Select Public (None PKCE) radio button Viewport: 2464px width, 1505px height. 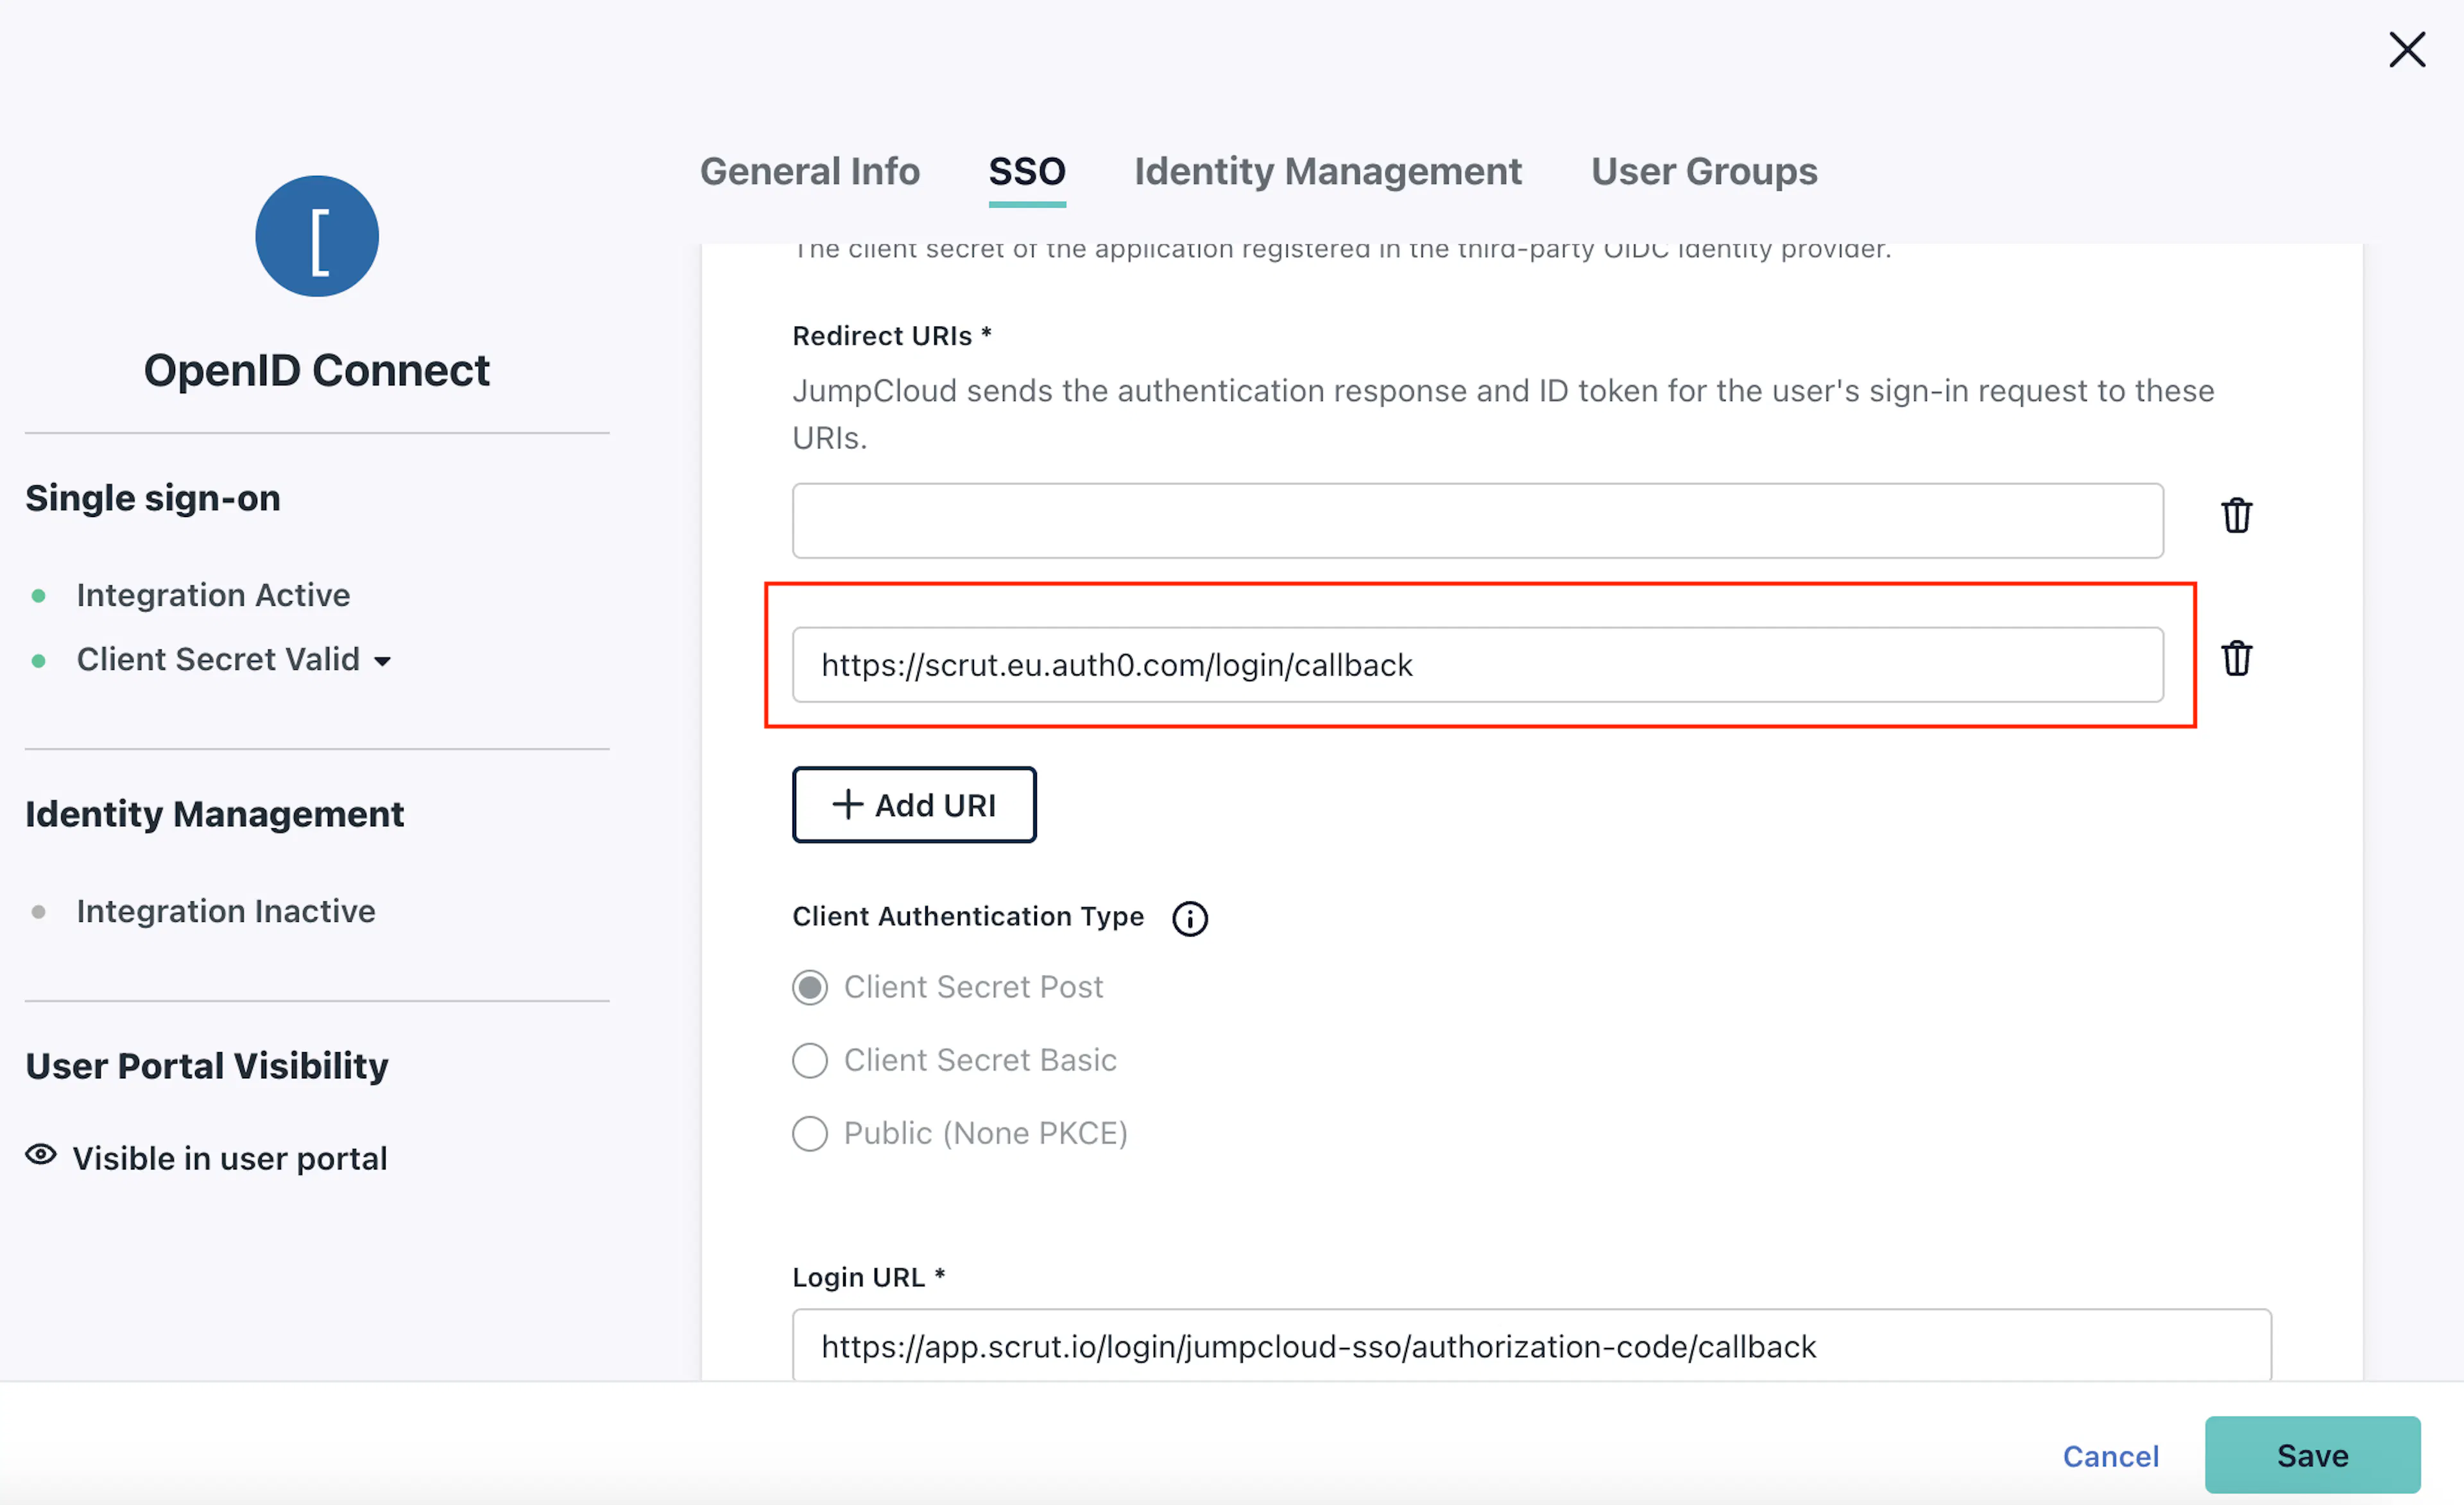[x=809, y=1134]
